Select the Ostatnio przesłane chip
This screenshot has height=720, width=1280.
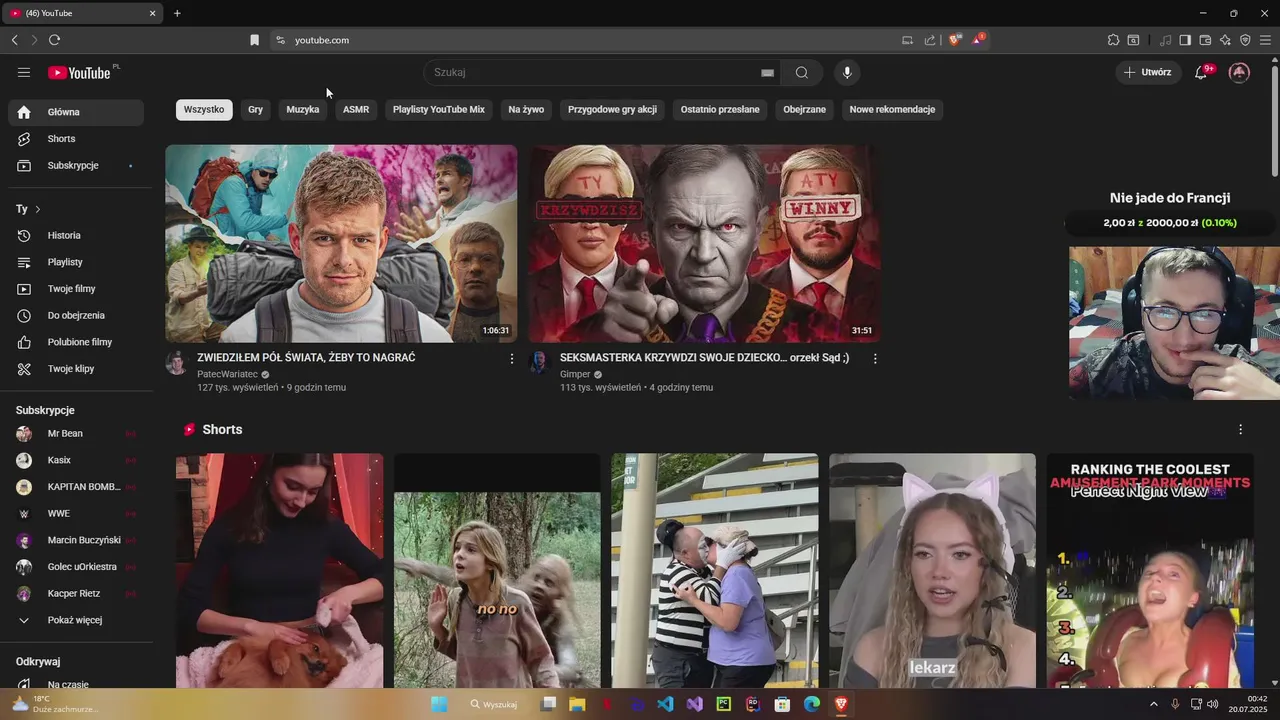720,109
